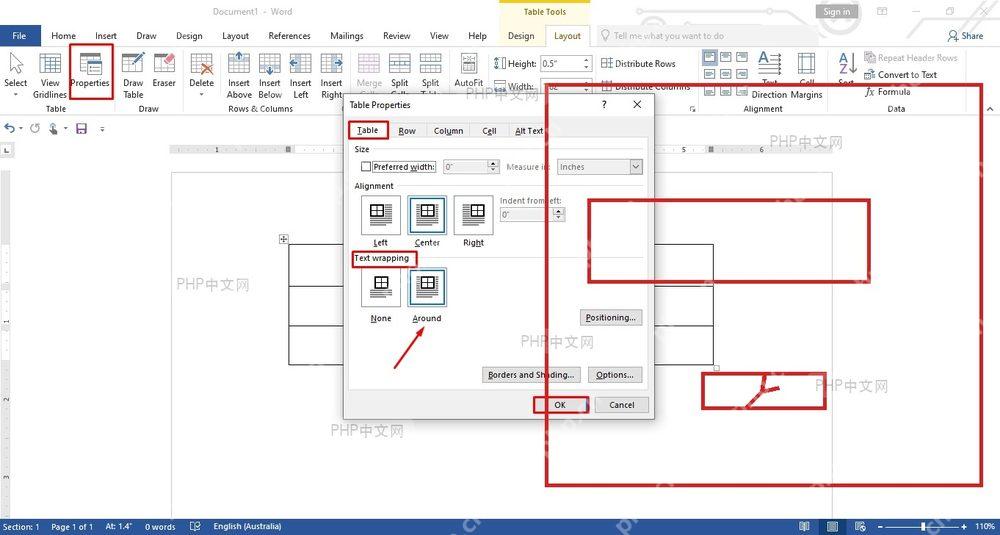Click the Options... button in the dialog
1000x535 pixels.
(x=615, y=375)
